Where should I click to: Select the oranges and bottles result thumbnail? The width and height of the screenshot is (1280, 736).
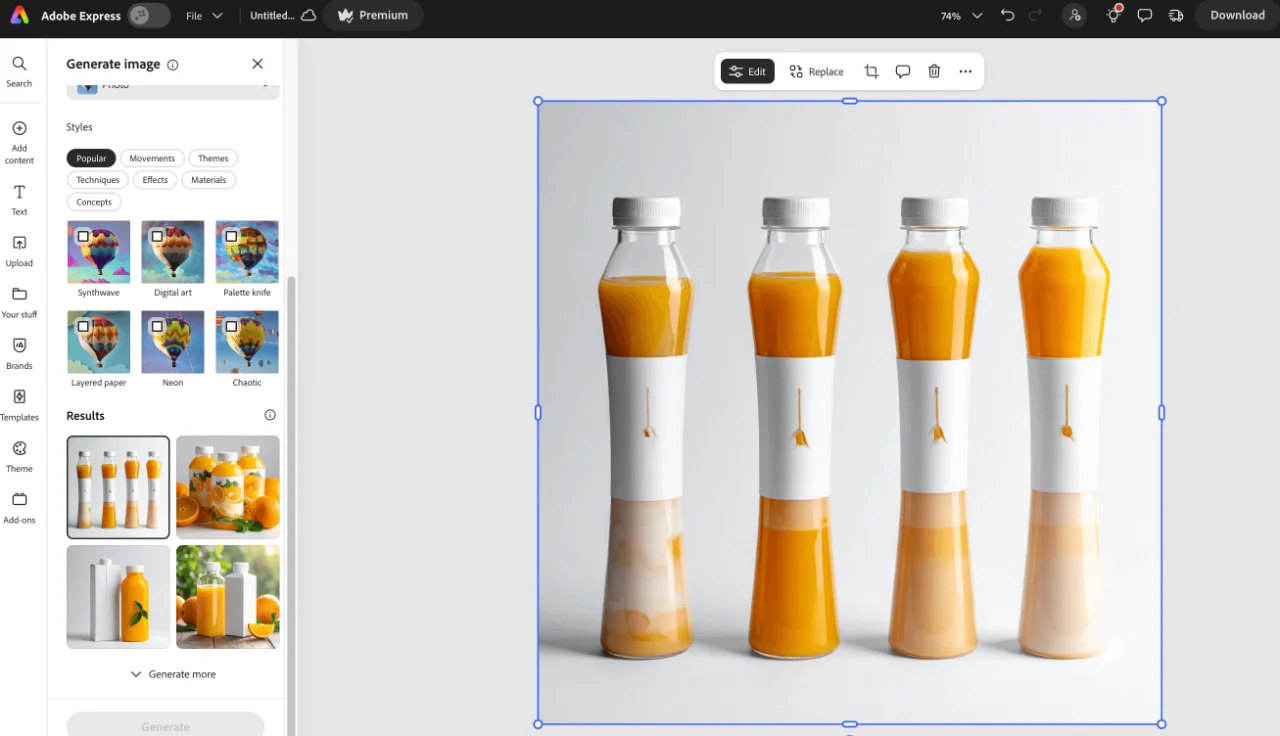228,487
